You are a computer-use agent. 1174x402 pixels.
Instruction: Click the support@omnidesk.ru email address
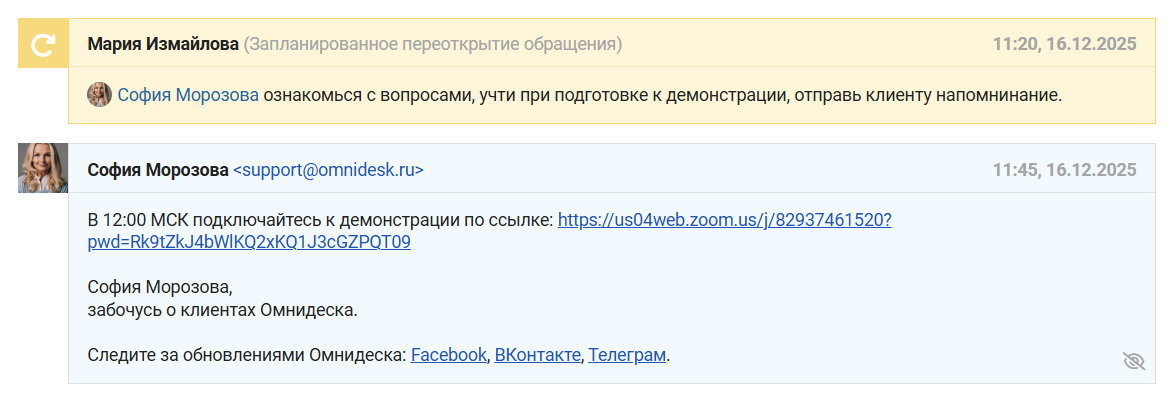pos(328,170)
